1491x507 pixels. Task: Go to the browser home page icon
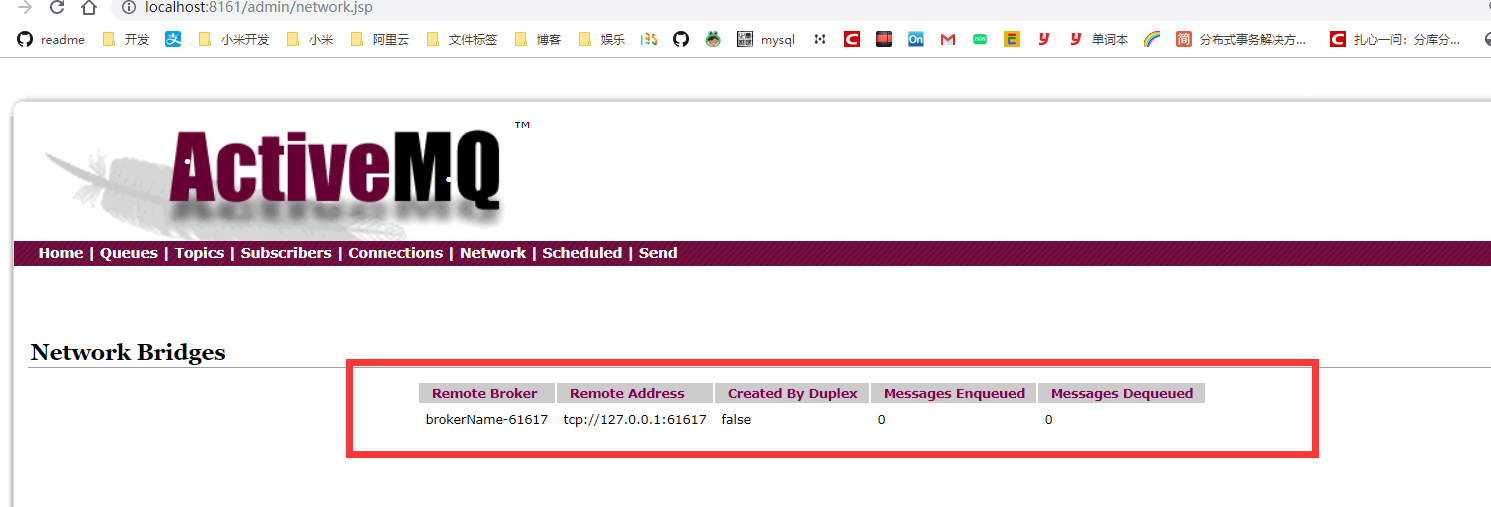point(89,8)
